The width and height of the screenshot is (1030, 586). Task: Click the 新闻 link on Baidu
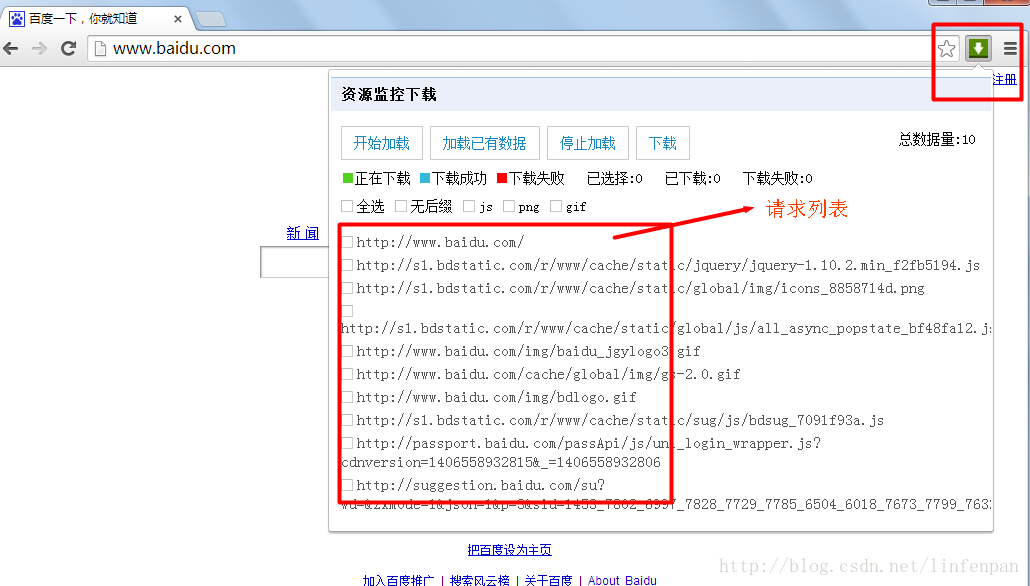(303, 233)
